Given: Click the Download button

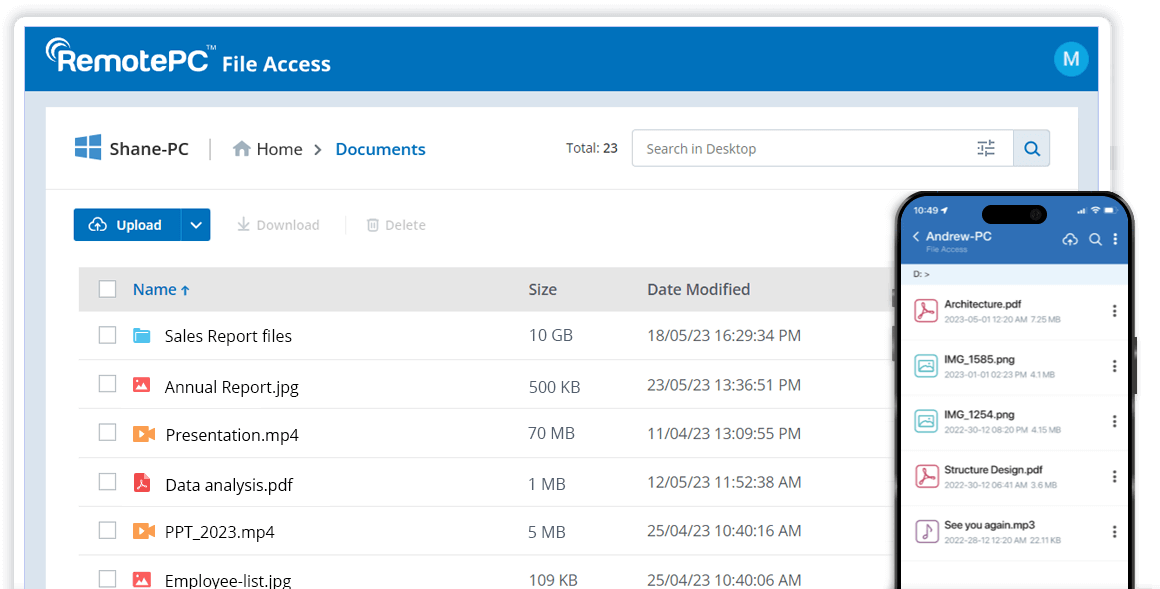Looking at the screenshot, I should 278,225.
